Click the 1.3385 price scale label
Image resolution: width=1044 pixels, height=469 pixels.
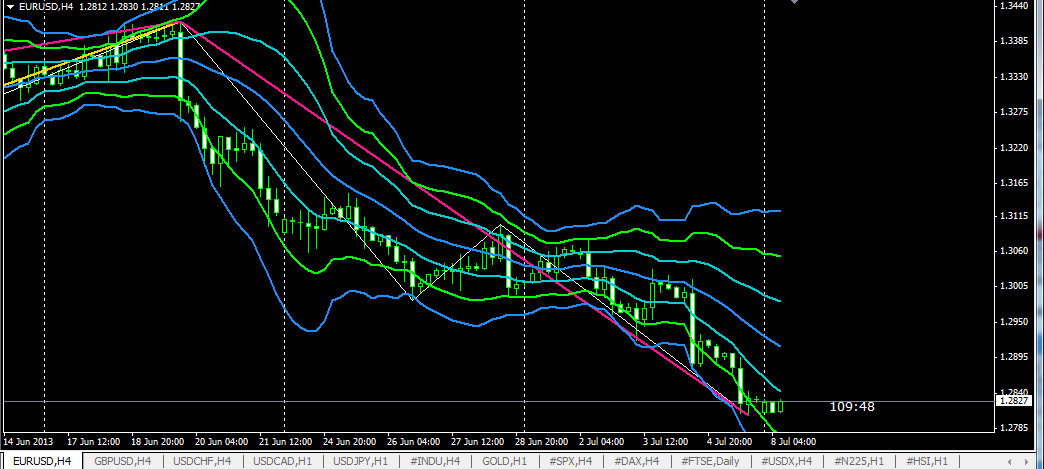pyautogui.click(x=1014, y=41)
